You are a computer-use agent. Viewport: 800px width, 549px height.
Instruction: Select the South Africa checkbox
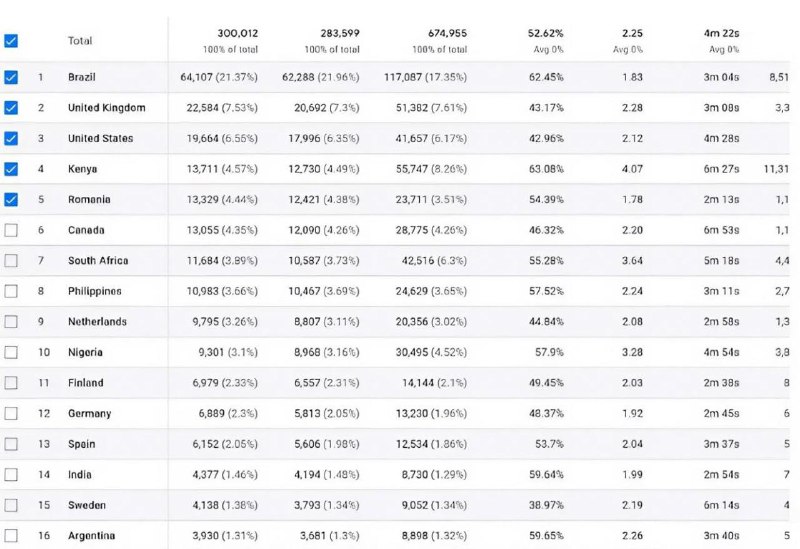click(11, 261)
